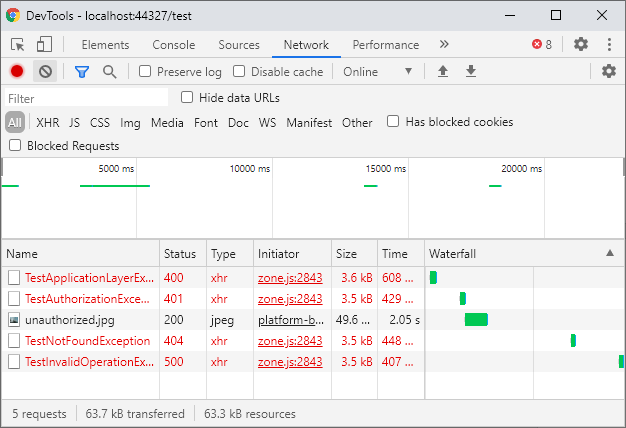Screen dimensions: 626x428
Task: Click the 63.7 kB transferred status text
Action: [135, 414]
